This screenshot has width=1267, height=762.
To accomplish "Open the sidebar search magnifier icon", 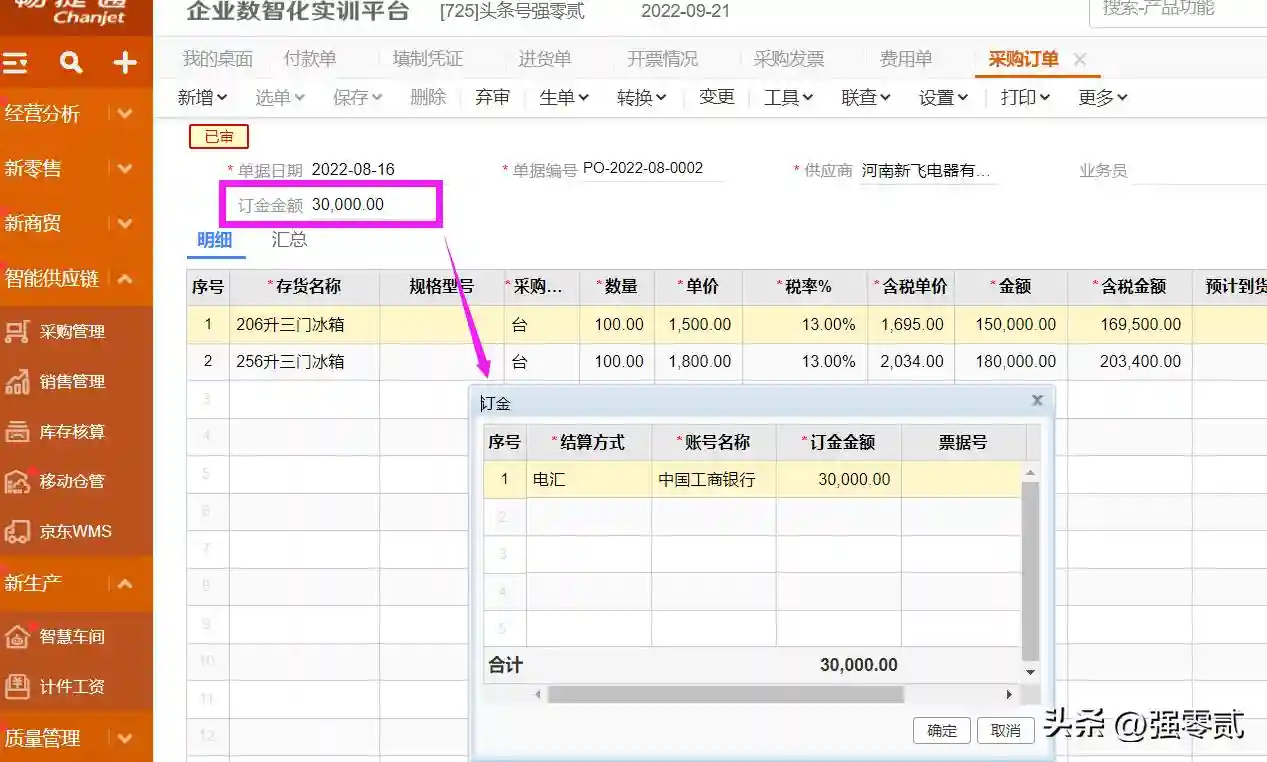I will pyautogui.click(x=70, y=64).
